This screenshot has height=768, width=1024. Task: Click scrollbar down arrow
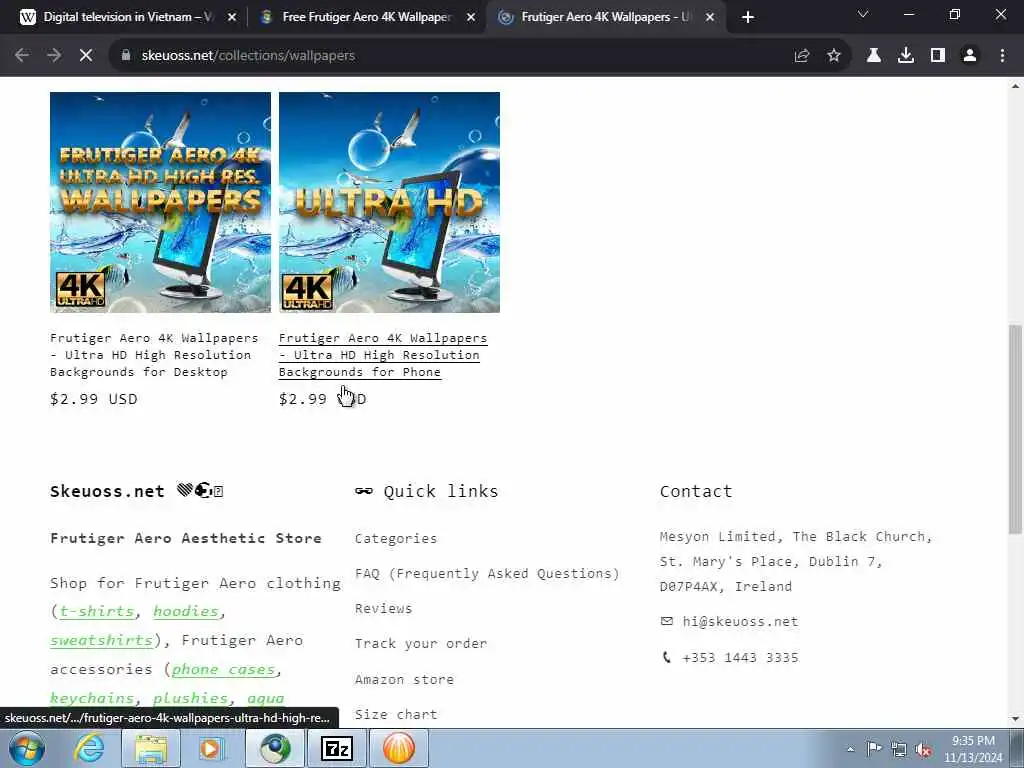1015,719
